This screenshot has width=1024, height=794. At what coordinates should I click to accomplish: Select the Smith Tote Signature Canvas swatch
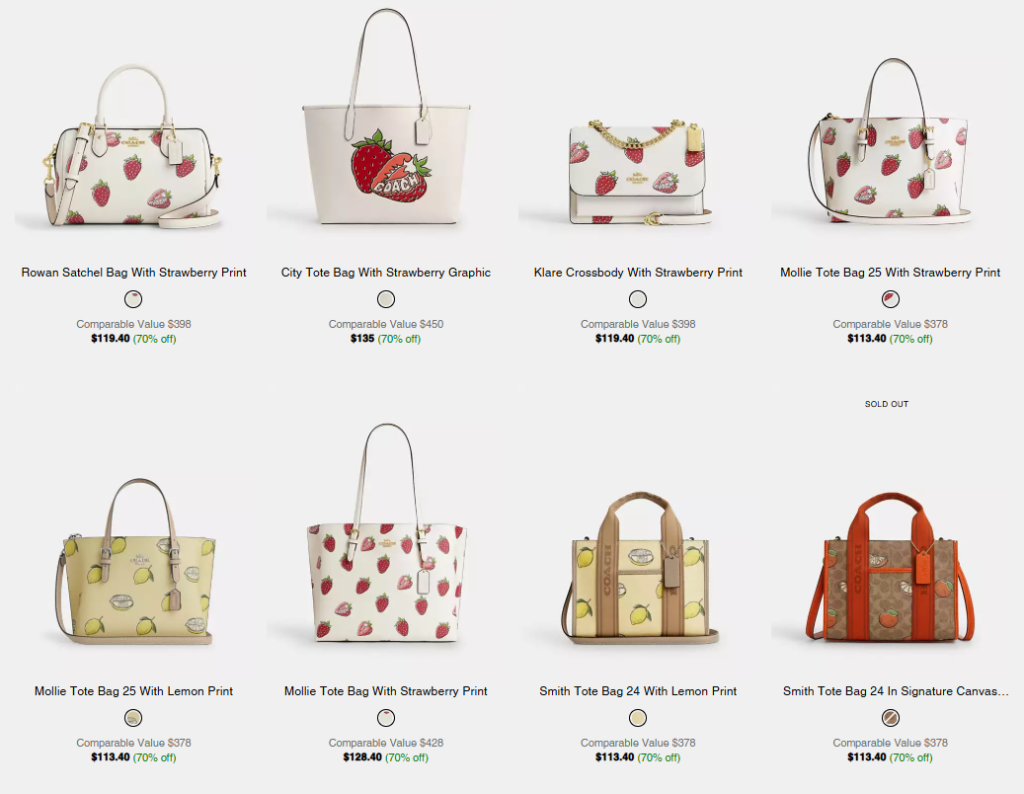[x=891, y=718]
